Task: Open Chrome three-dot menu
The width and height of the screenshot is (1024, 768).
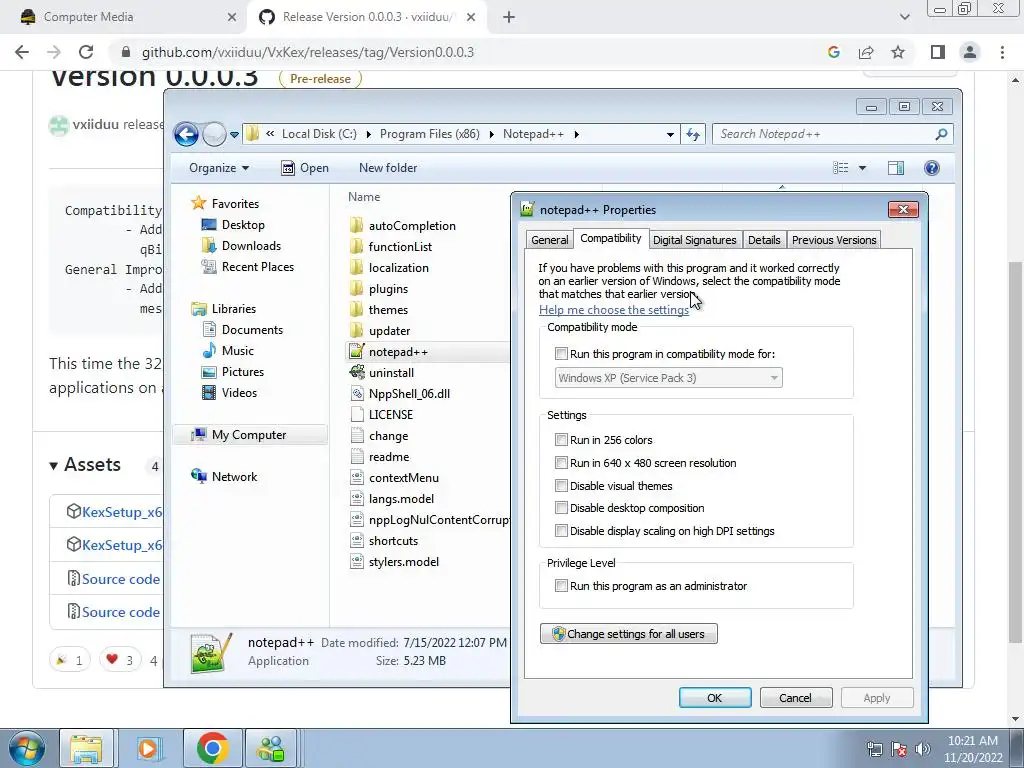Action: click(x=1002, y=52)
